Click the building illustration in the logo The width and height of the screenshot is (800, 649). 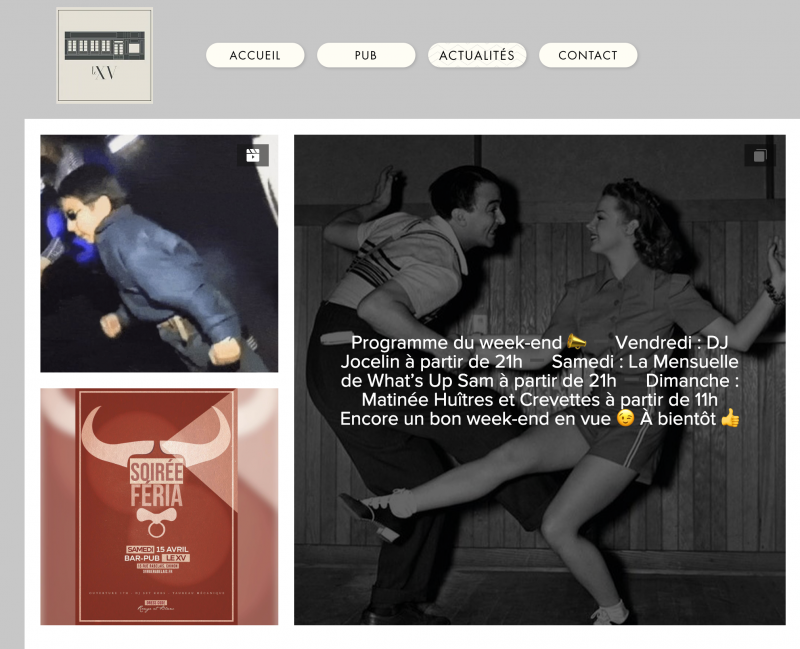pos(105,44)
